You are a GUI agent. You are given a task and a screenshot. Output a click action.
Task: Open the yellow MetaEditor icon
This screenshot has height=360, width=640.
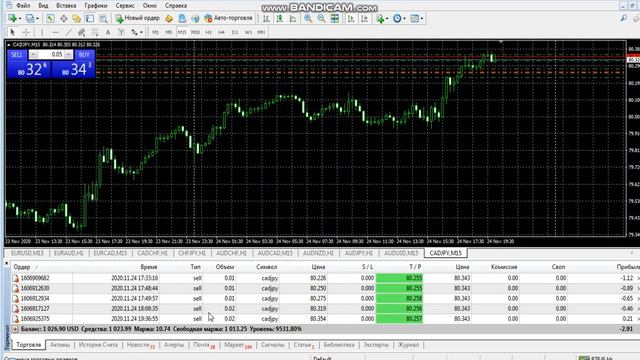point(169,18)
